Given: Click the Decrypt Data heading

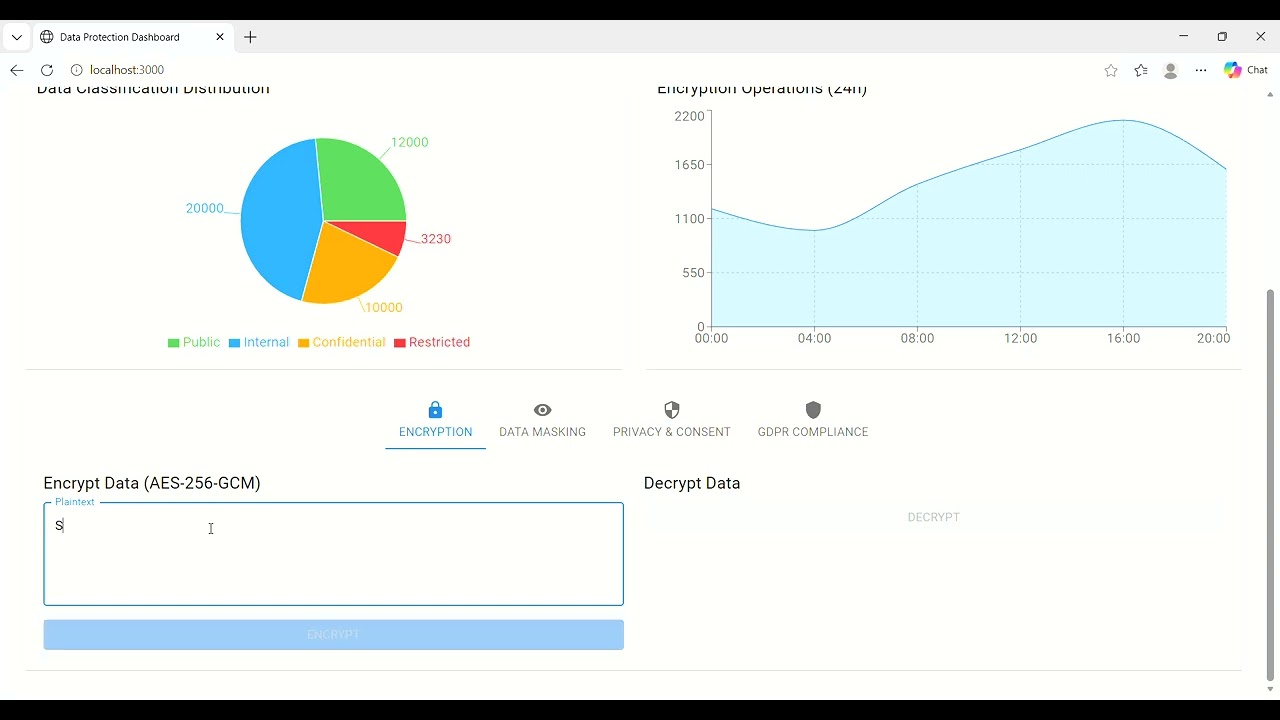Looking at the screenshot, I should (692, 483).
